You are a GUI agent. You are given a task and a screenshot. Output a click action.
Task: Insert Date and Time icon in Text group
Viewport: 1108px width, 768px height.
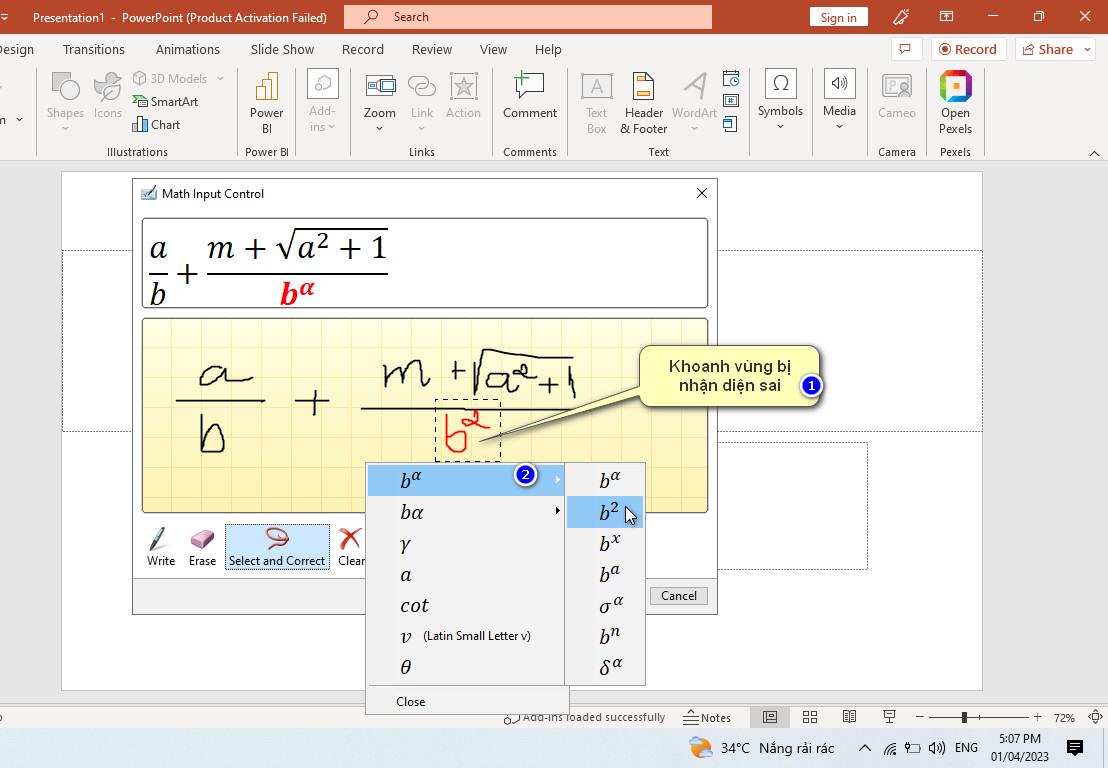point(731,78)
